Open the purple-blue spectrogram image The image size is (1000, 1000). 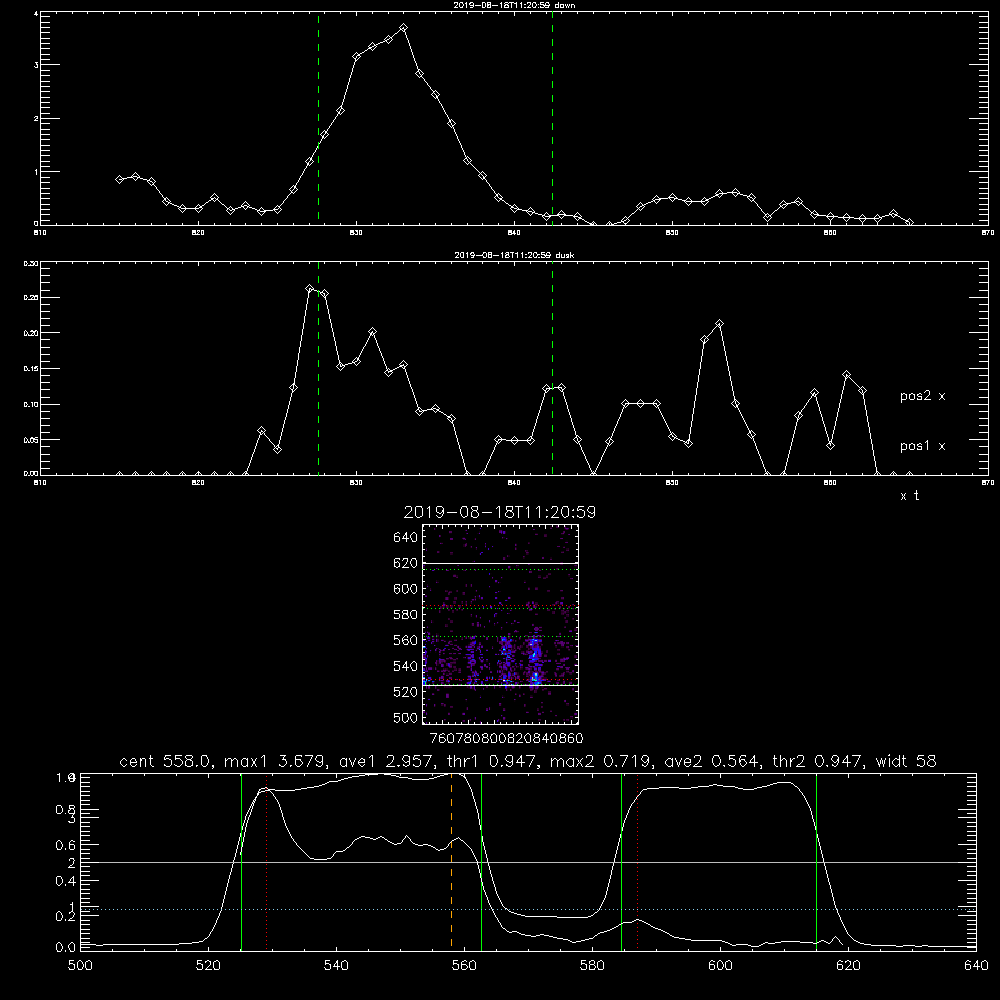pos(501,624)
